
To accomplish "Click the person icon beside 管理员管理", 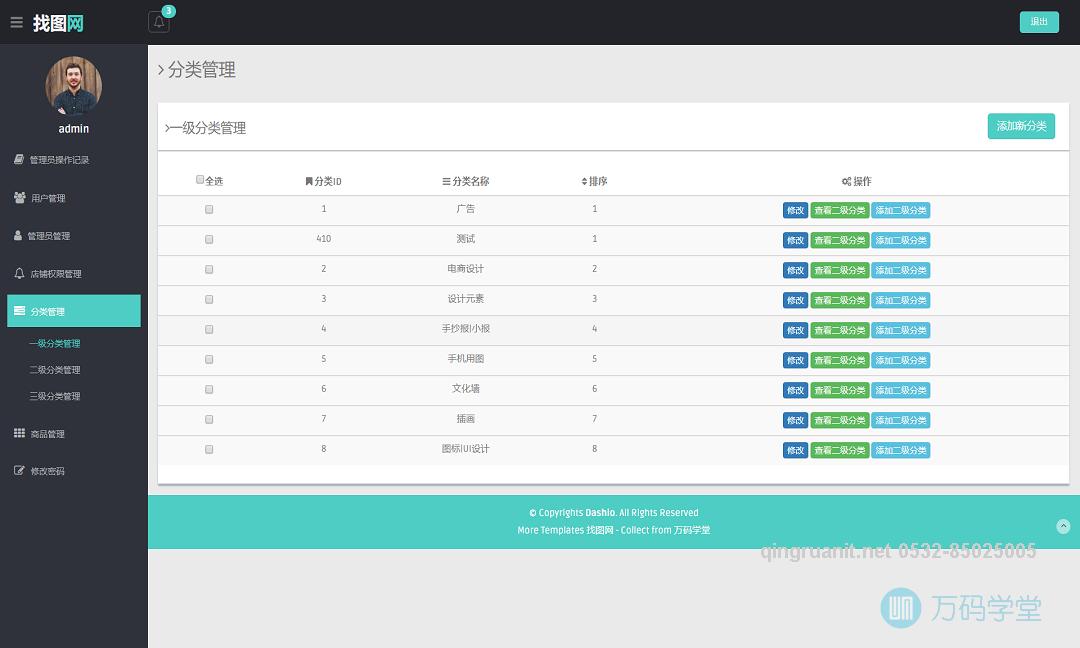I will 18,236.
